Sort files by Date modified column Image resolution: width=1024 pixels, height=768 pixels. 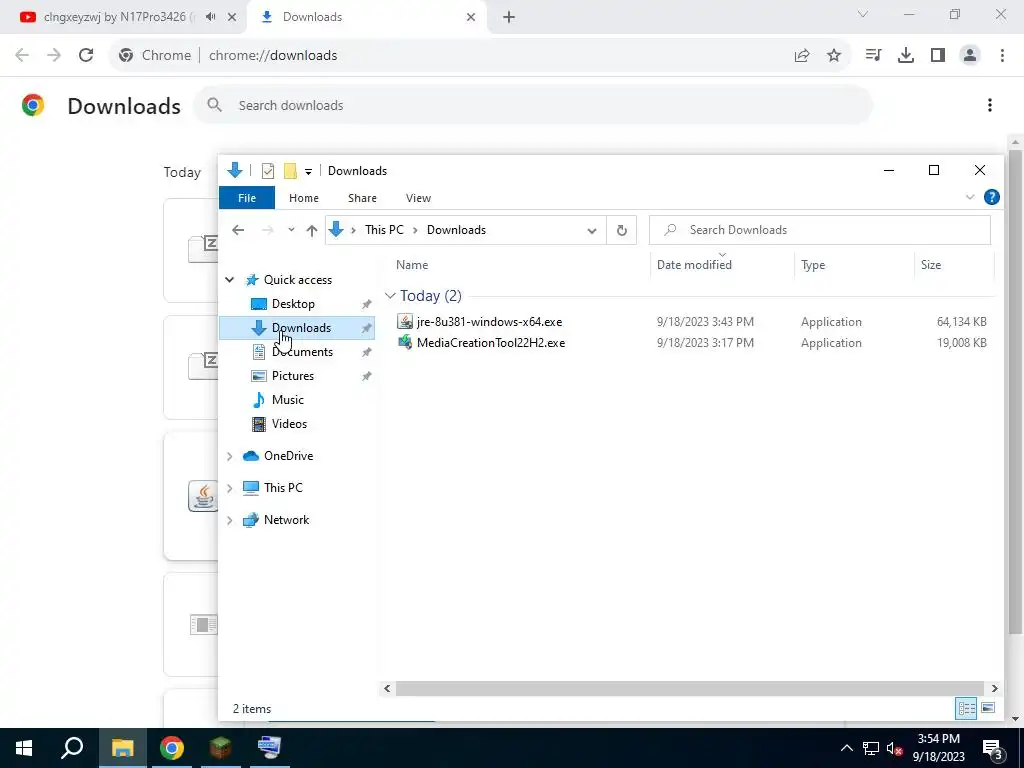tap(694, 265)
